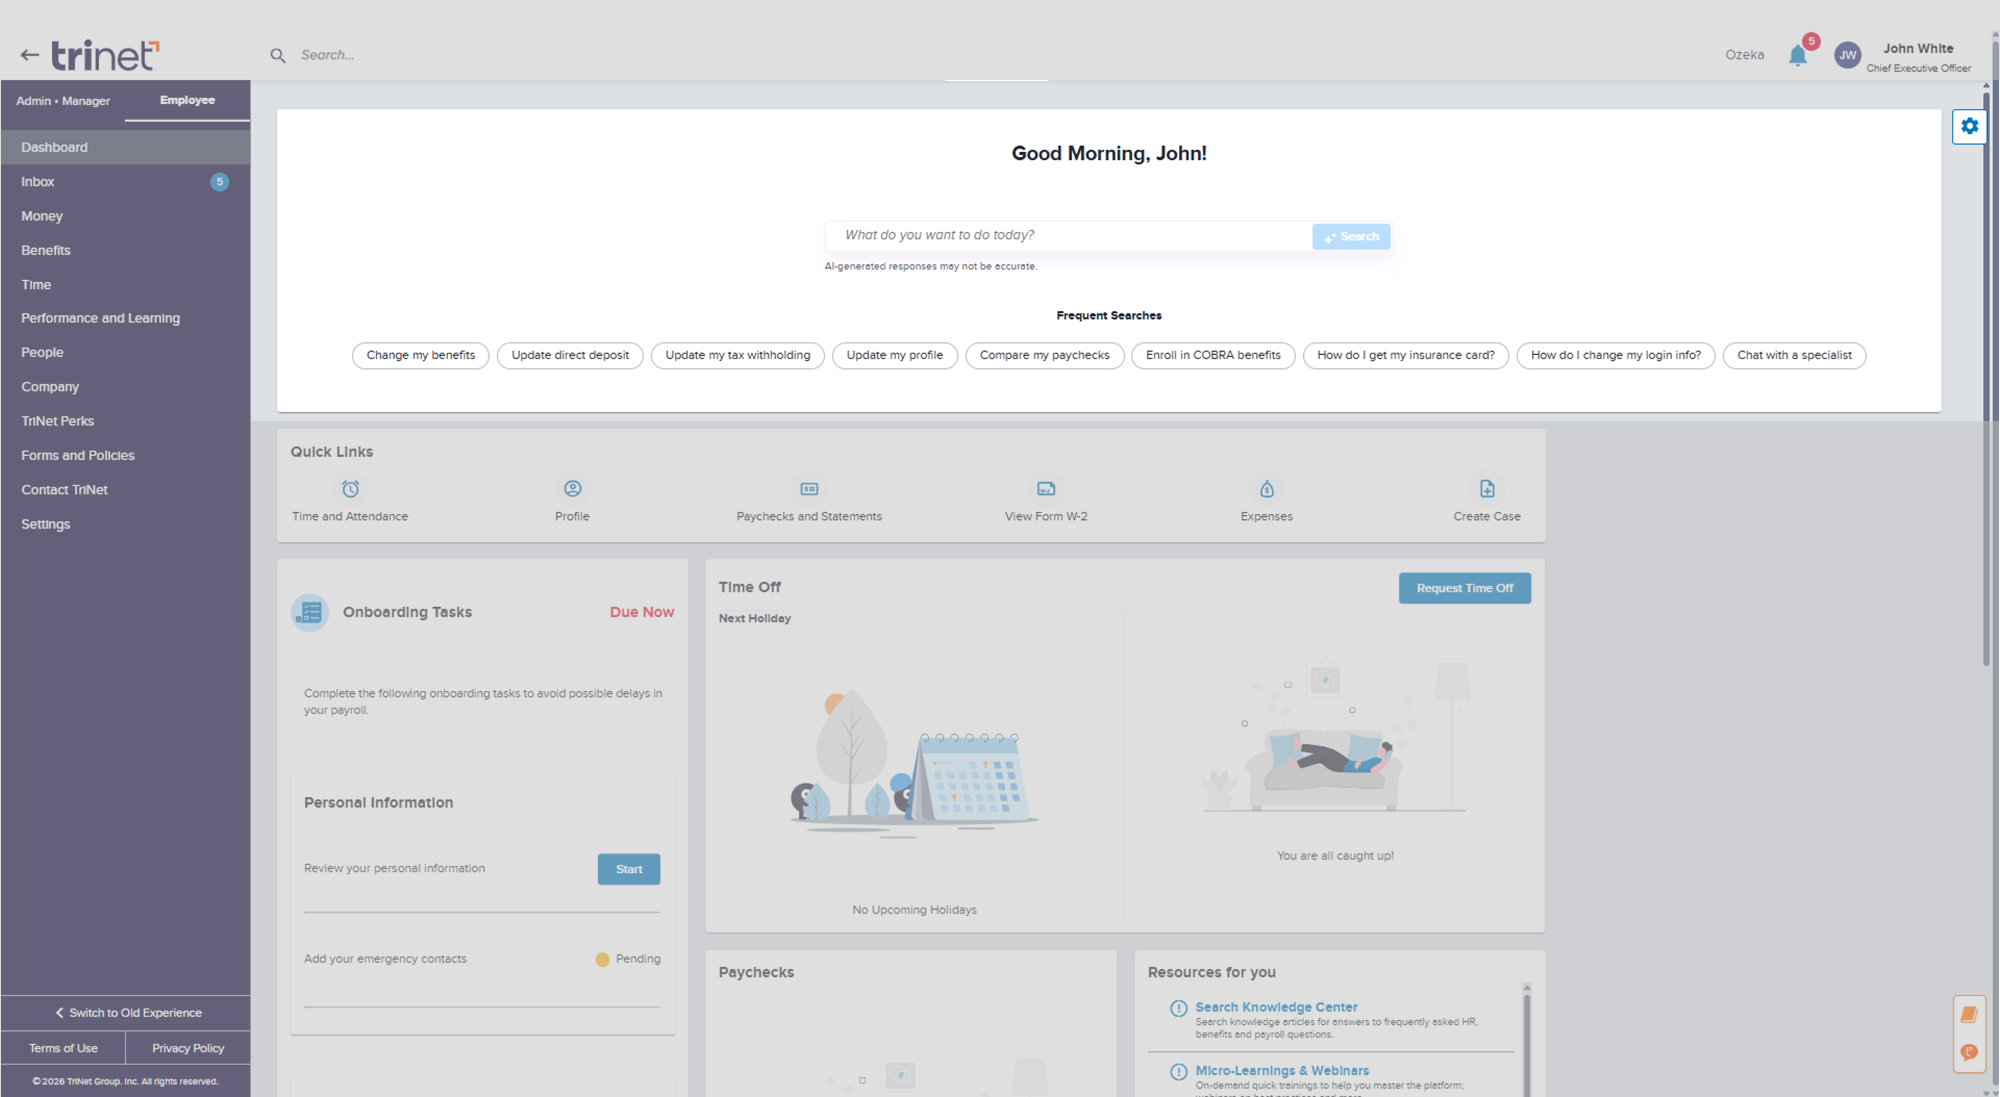Image resolution: width=2000 pixels, height=1097 pixels.
Task: Open the dashboard settings gear
Action: coord(1969,126)
